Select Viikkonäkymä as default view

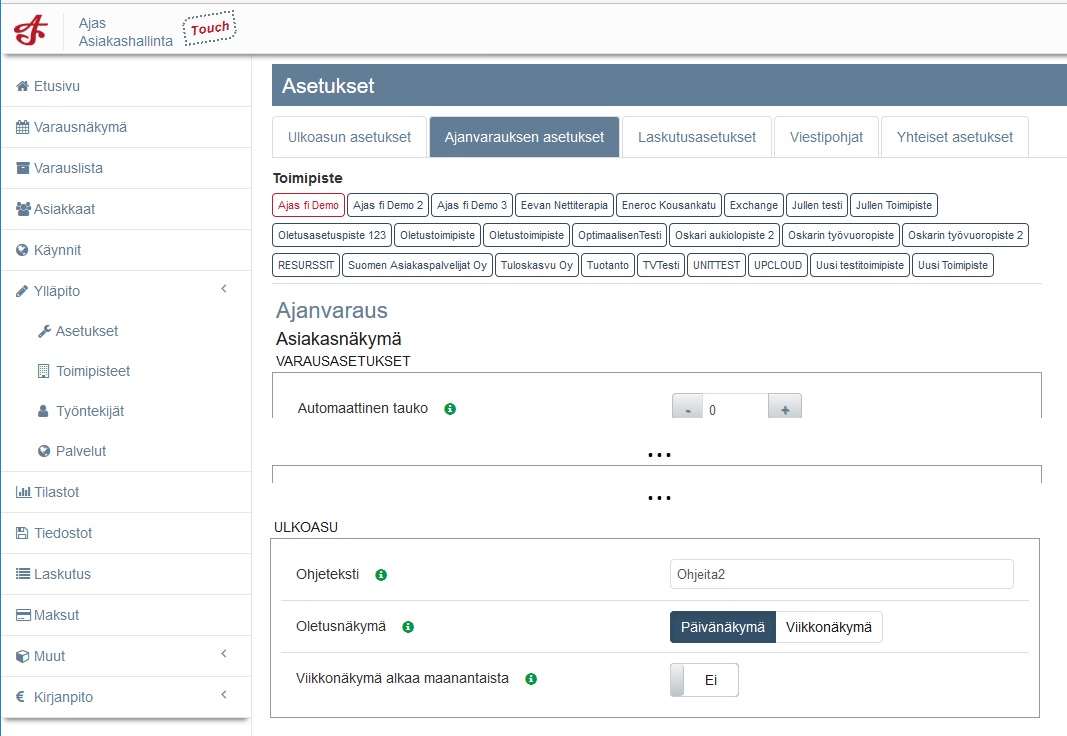(x=829, y=627)
